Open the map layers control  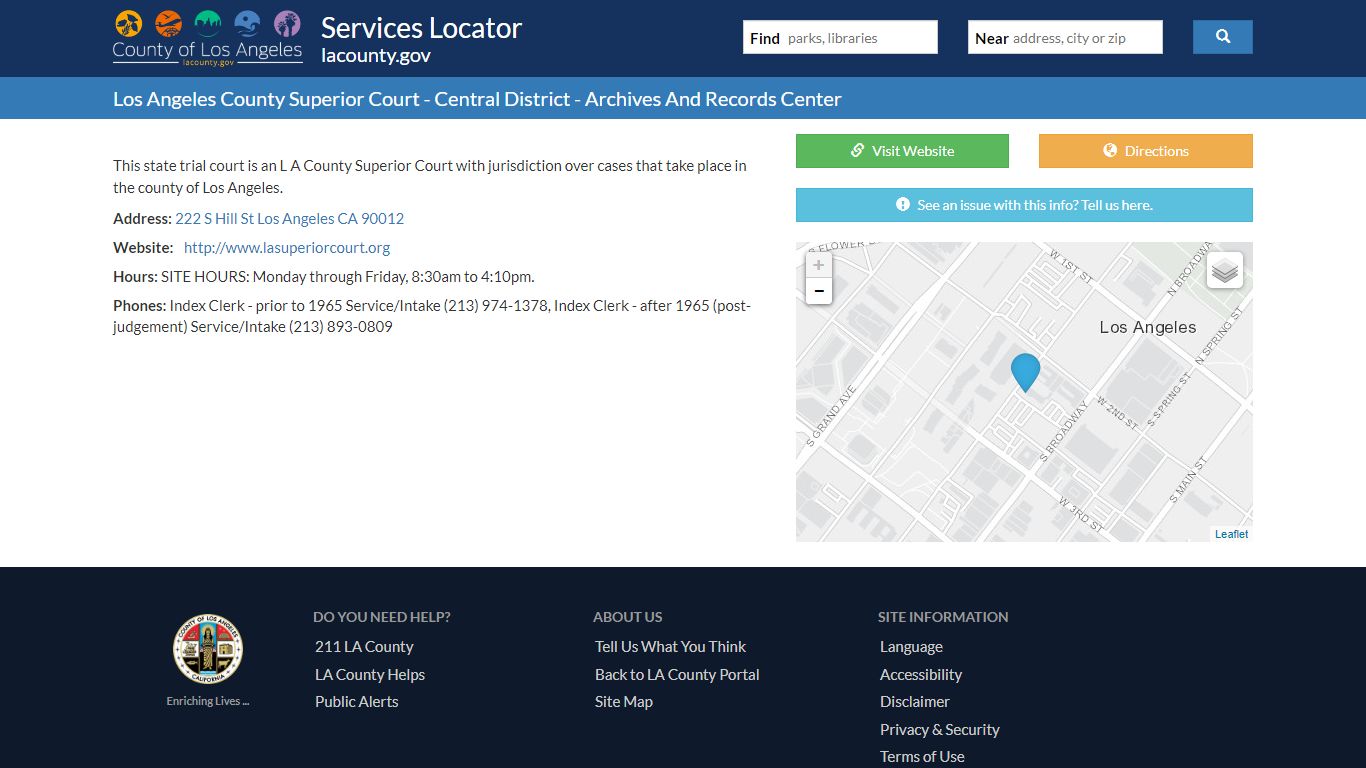(1225, 270)
